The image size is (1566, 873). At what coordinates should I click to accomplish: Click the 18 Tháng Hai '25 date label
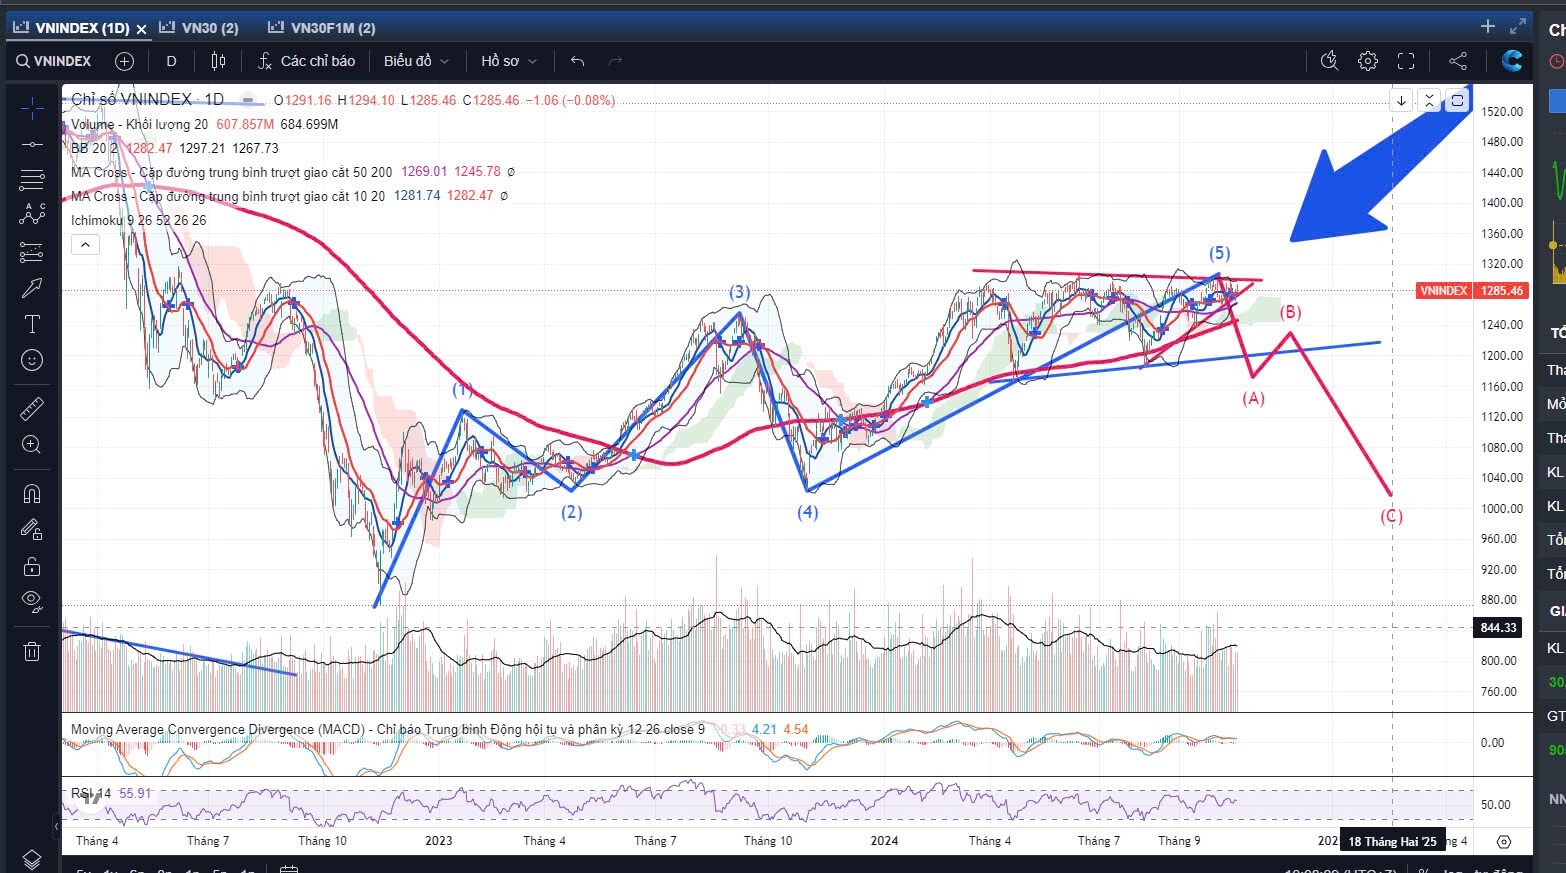(1392, 841)
